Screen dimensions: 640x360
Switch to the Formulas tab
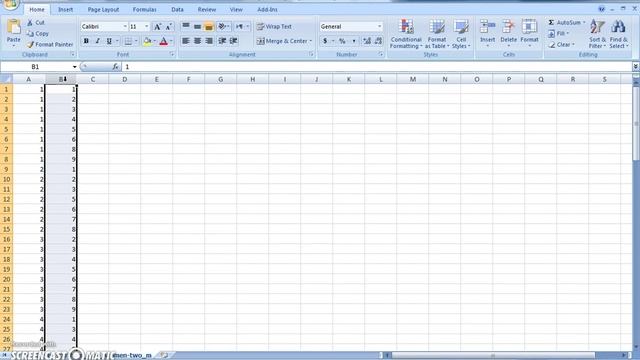click(x=144, y=9)
